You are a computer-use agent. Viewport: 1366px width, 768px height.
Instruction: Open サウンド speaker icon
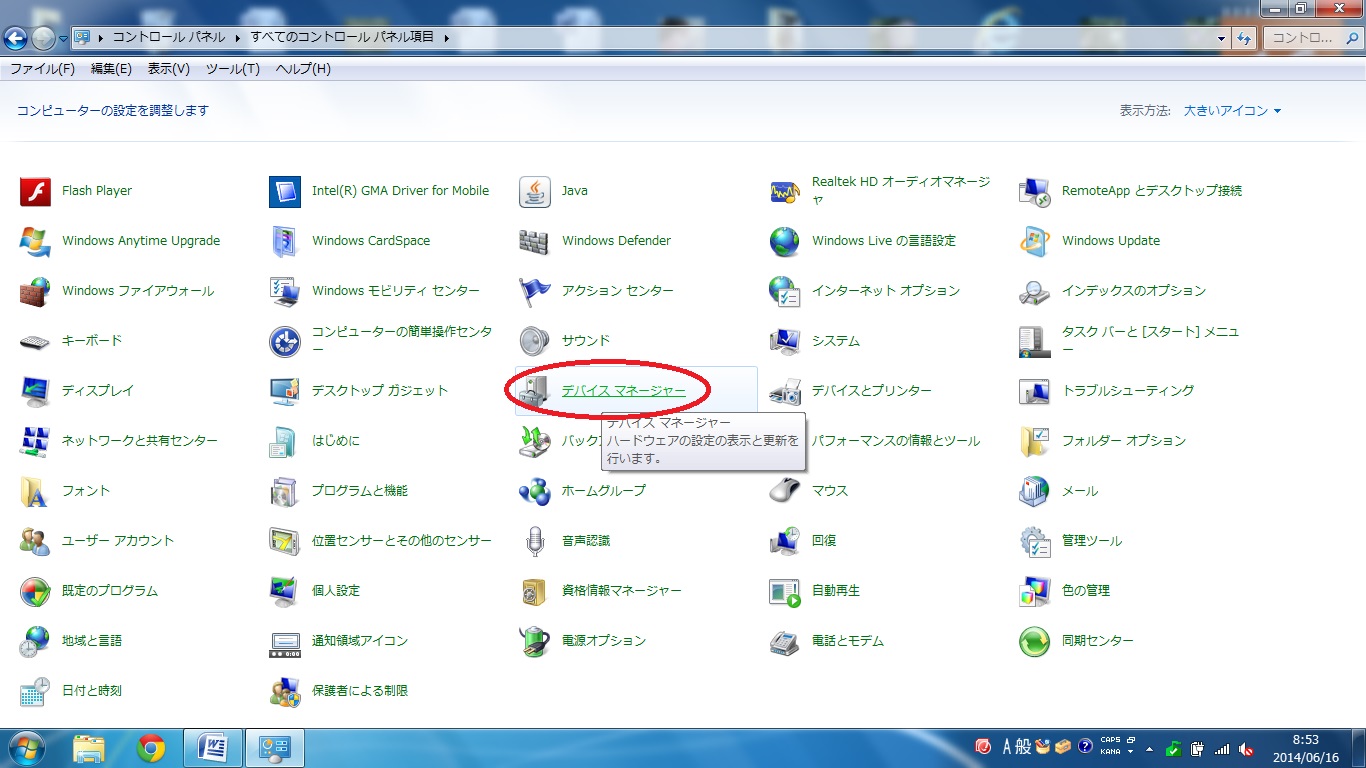[x=535, y=341]
